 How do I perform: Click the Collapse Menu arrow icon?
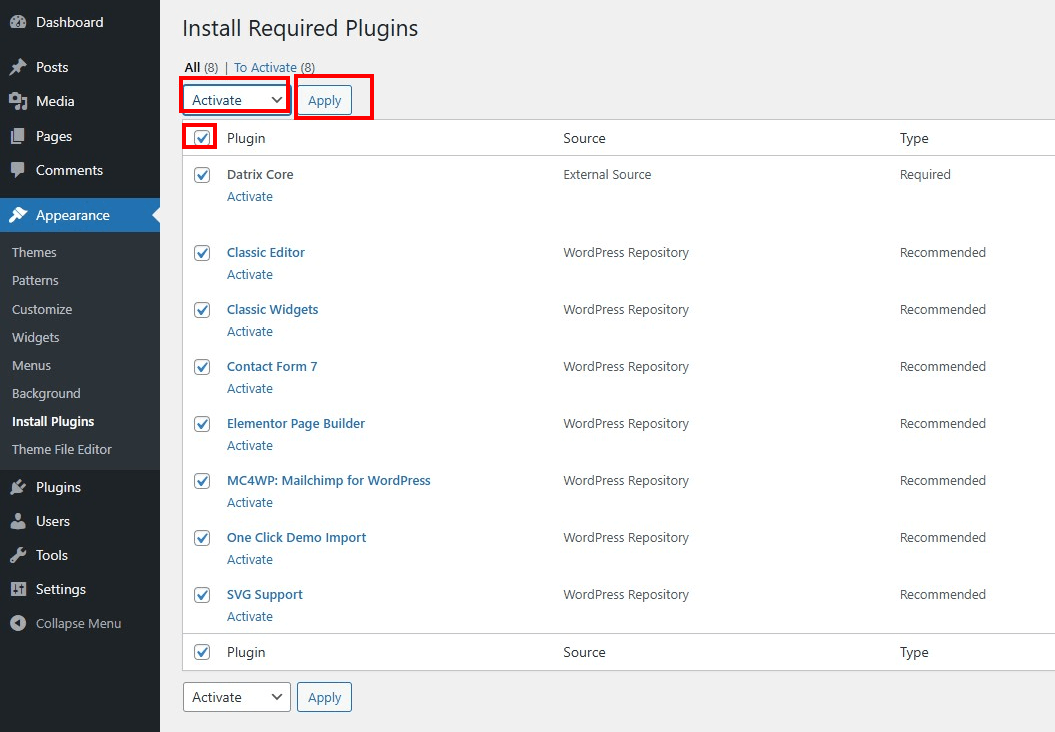tap(18, 624)
